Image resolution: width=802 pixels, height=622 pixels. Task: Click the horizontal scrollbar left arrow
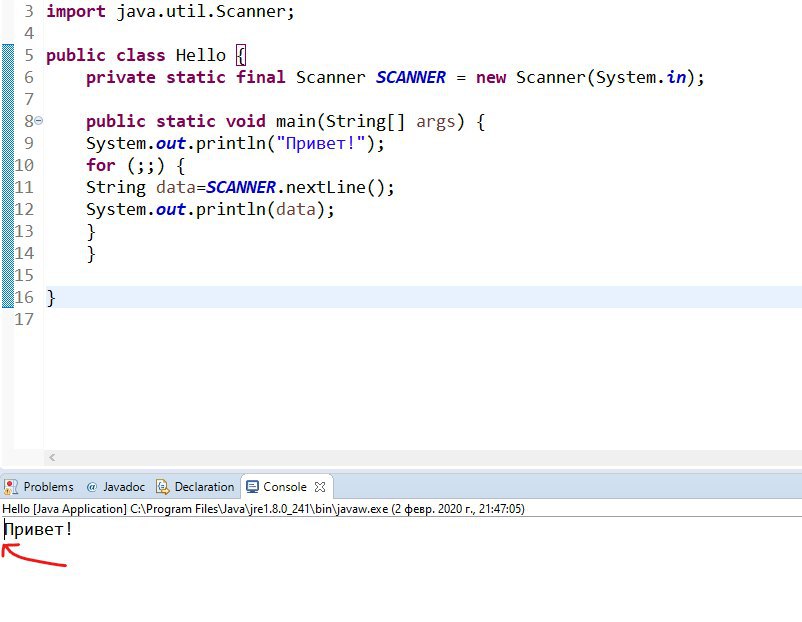tap(52, 457)
